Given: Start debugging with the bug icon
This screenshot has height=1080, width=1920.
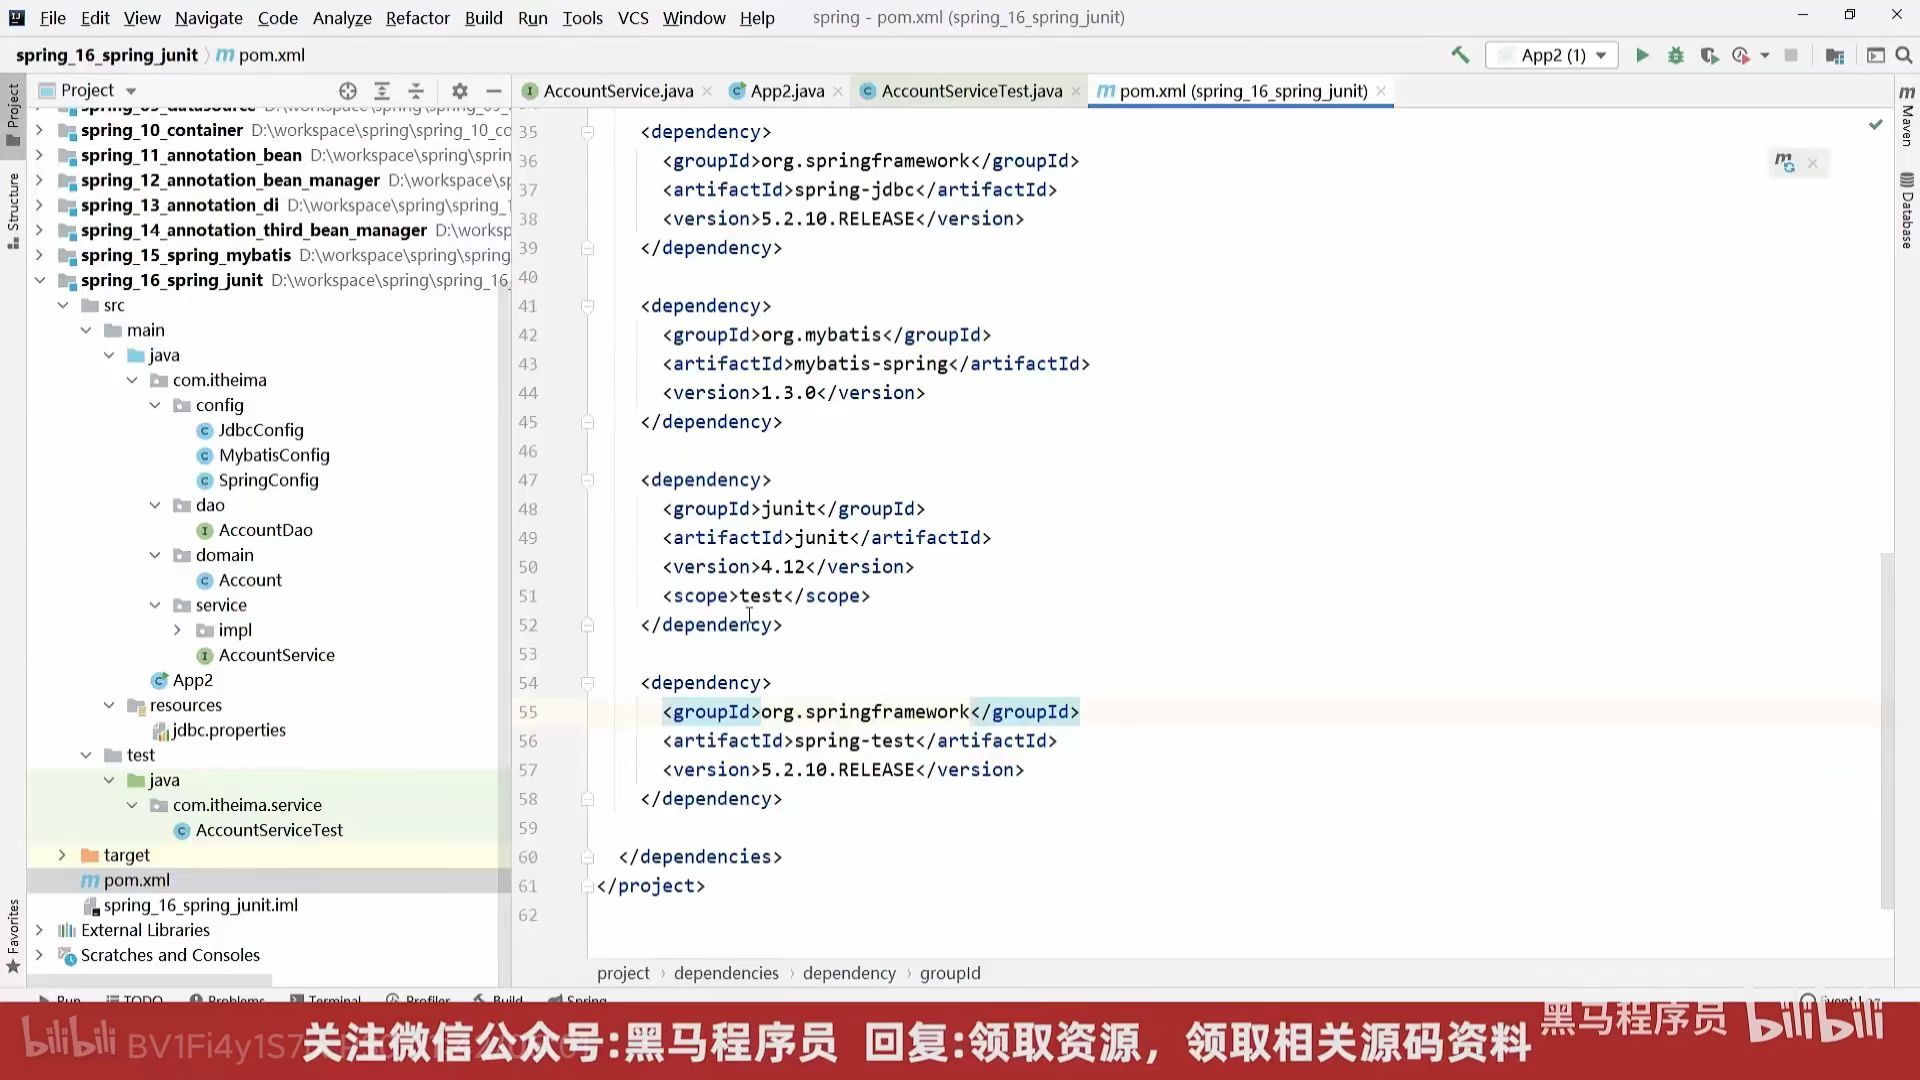Looking at the screenshot, I should tap(1676, 56).
